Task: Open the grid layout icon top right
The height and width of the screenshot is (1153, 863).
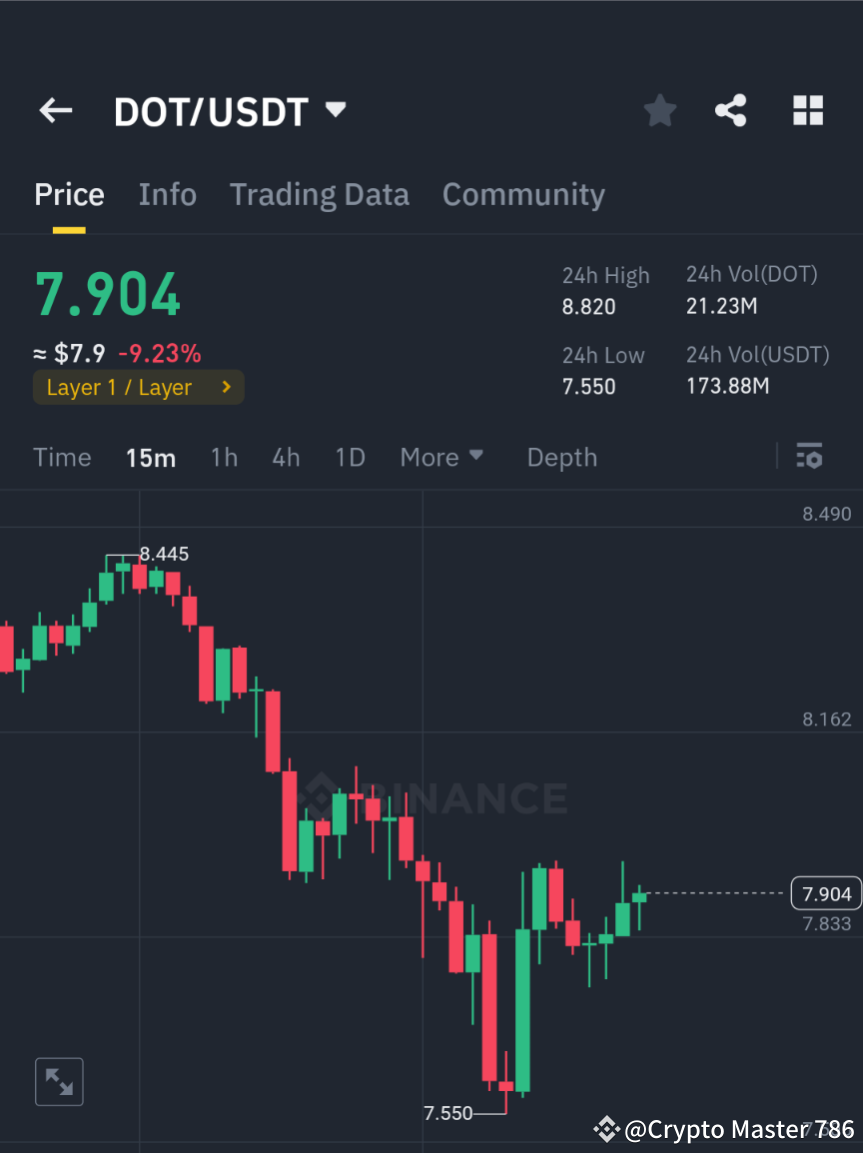Action: [x=808, y=110]
